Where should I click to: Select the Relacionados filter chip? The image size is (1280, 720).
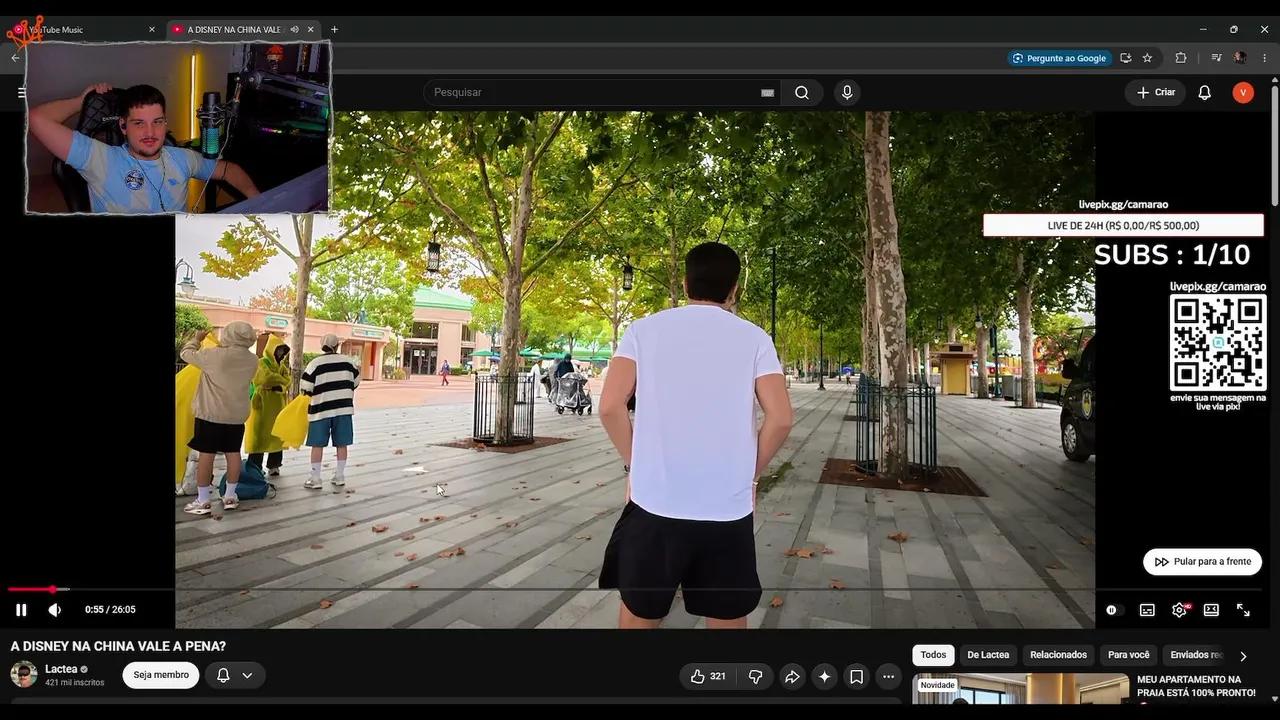pyautogui.click(x=1058, y=655)
